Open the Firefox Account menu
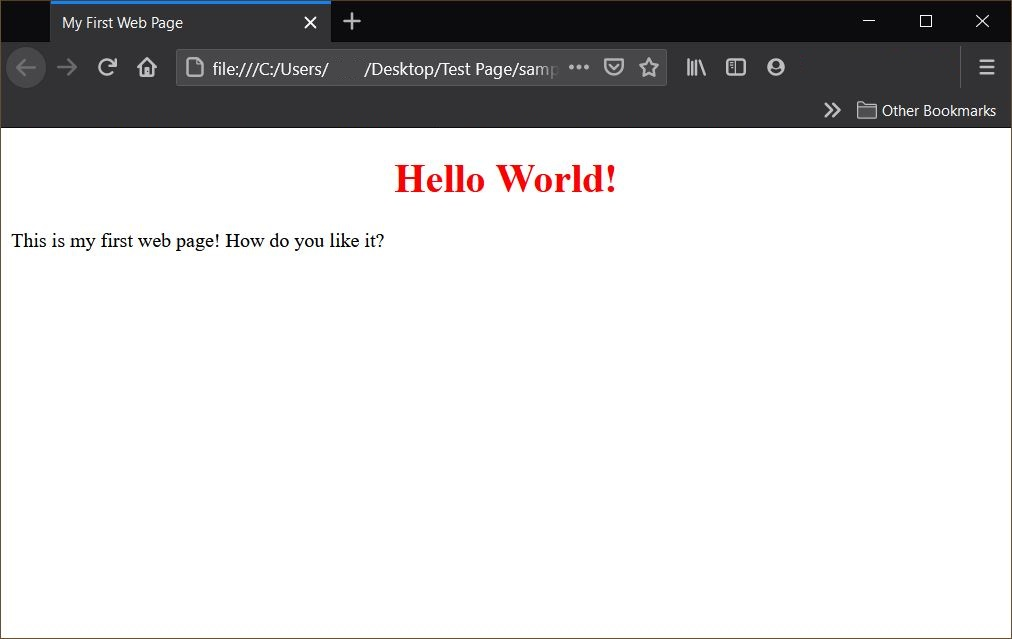 coord(775,68)
